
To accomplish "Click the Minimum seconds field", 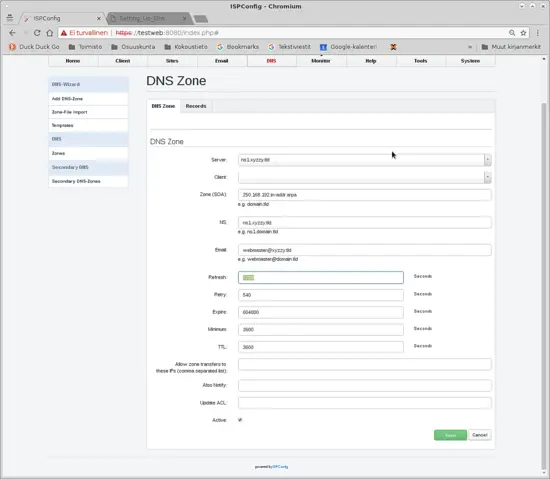I will (x=321, y=329).
